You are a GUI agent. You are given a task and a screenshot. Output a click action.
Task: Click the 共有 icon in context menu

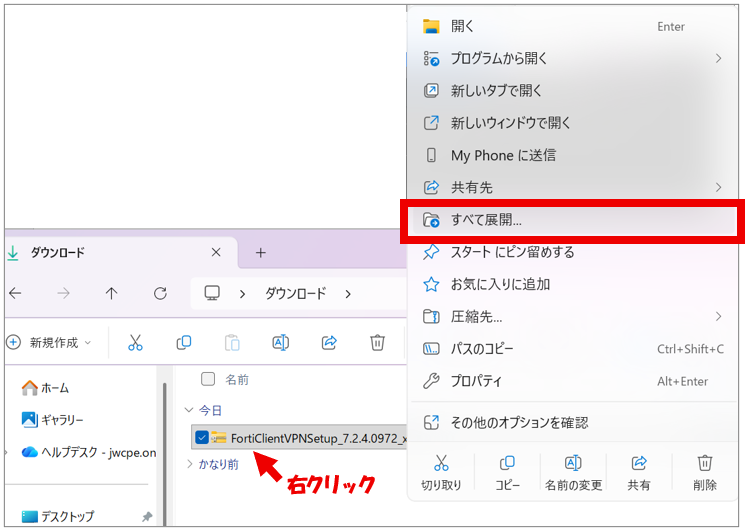pyautogui.click(x=638, y=462)
